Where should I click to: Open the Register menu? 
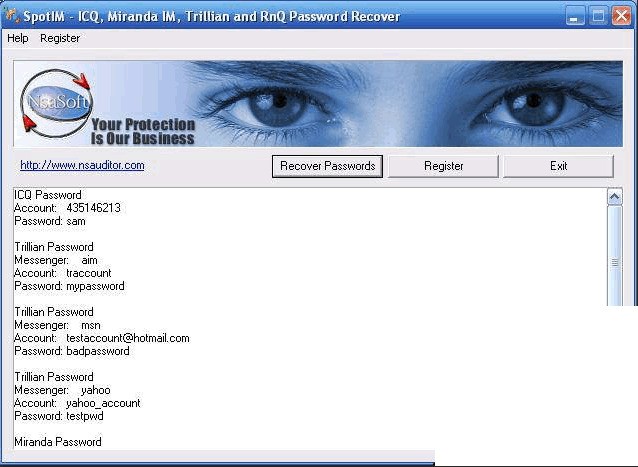tap(60, 38)
